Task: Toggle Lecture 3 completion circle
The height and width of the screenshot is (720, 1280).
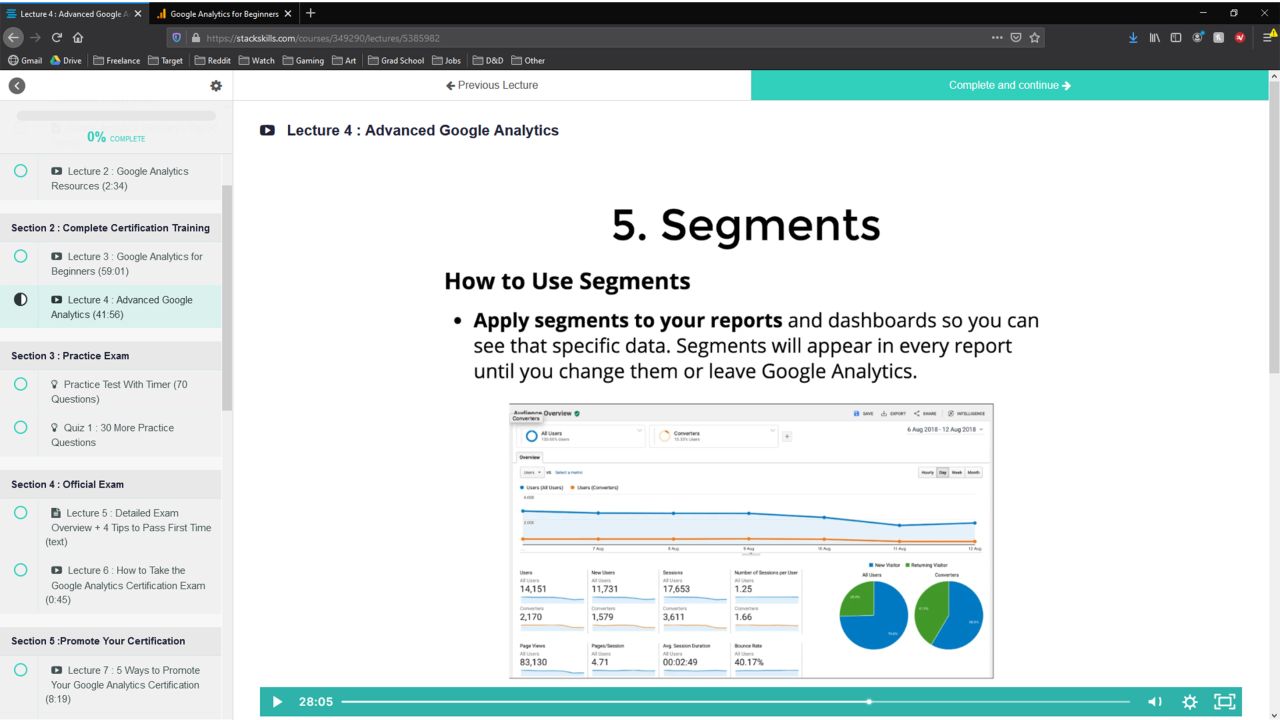Action: point(20,256)
